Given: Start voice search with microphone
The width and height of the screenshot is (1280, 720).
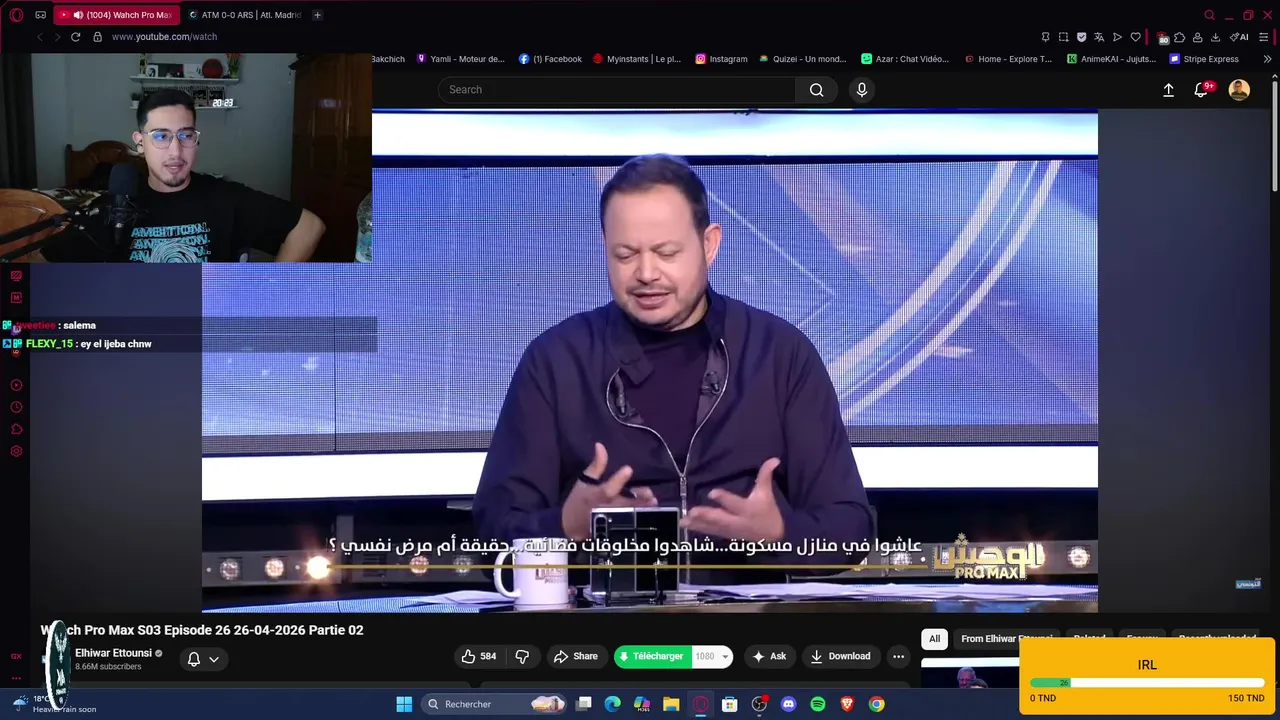Looking at the screenshot, I should [x=862, y=90].
